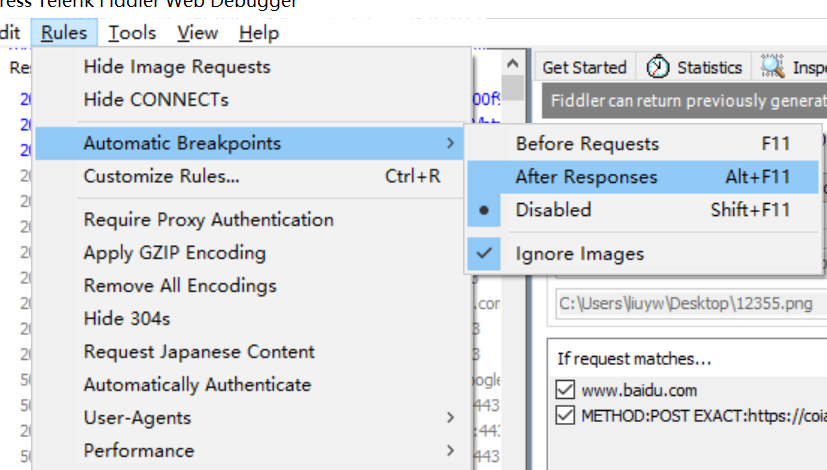The image size is (827, 470).
Task: Click the Statistics stopwatch icon
Action: (x=658, y=67)
